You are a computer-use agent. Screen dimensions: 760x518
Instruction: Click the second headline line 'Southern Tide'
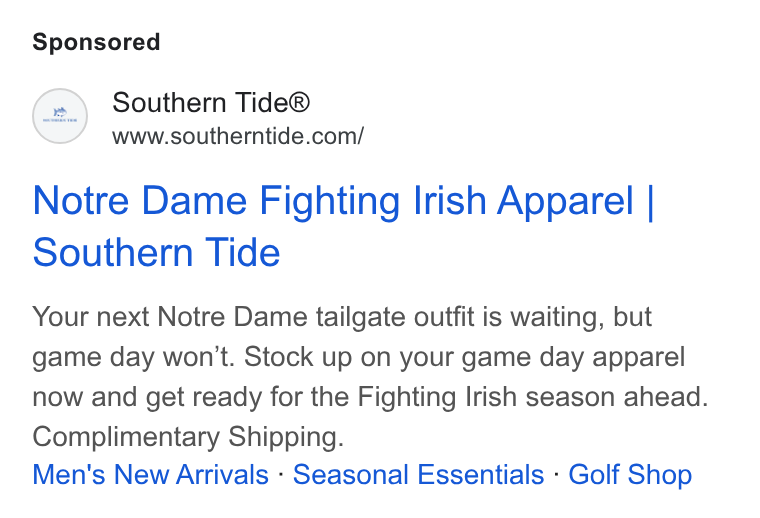pyautogui.click(x=157, y=252)
